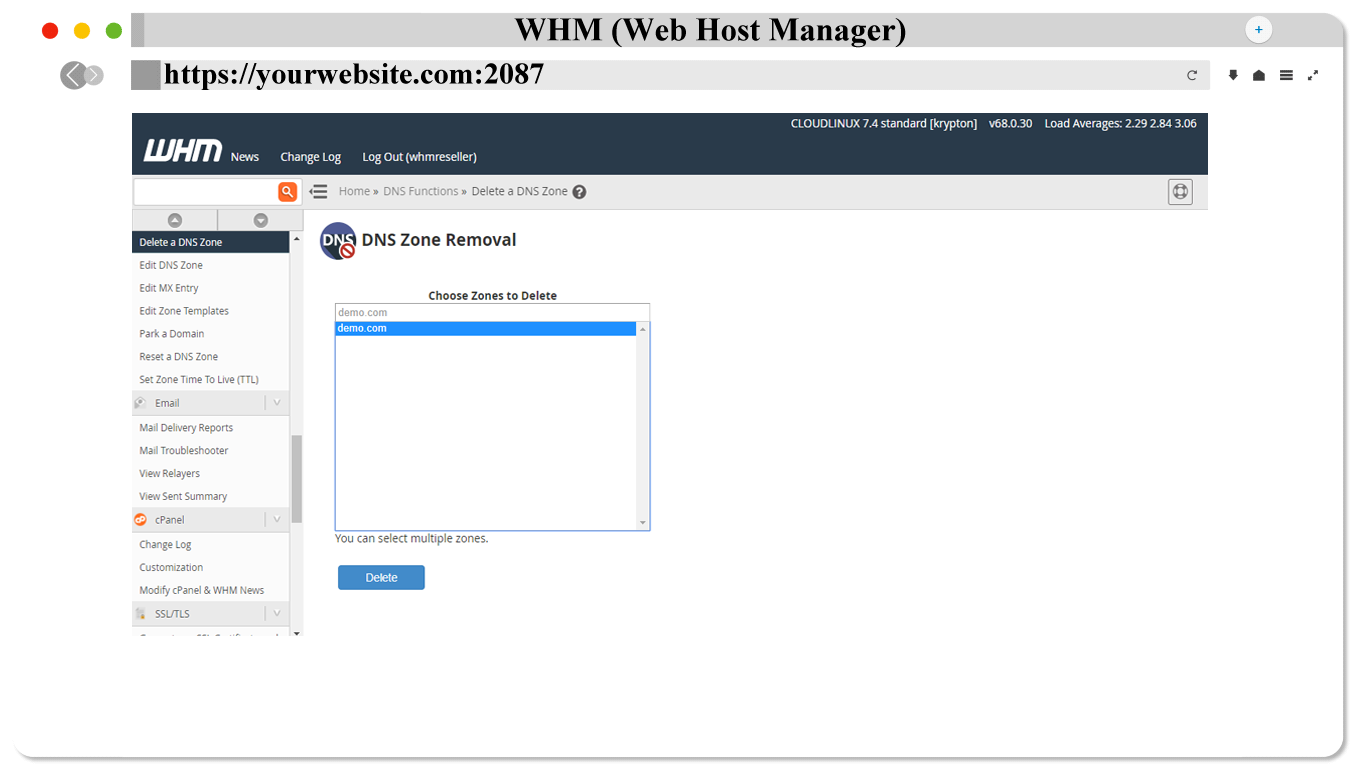The image size is (1362, 769).
Task: Open Park a Domain
Action: [172, 334]
